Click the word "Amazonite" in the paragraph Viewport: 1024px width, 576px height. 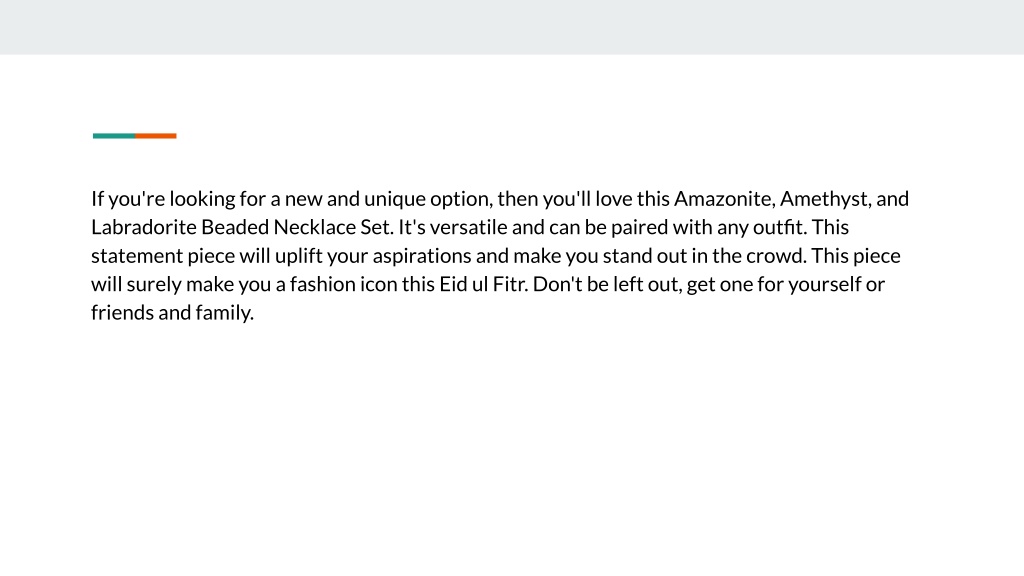coord(724,199)
